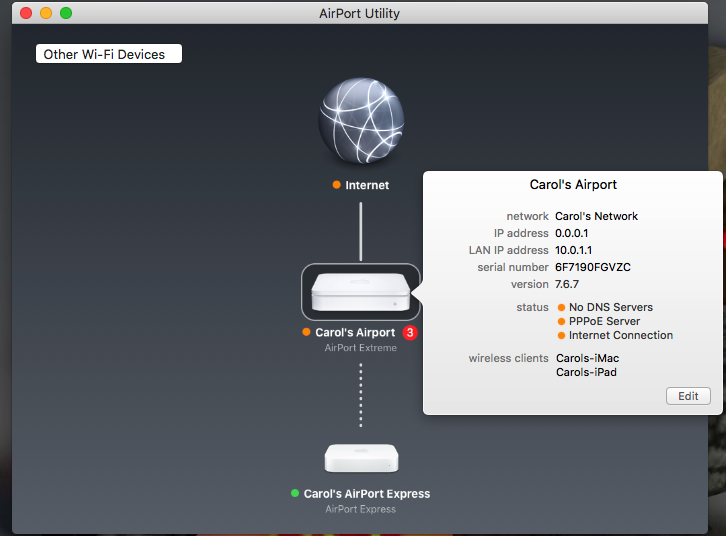726x536 pixels.
Task: Click the Internet Connection status entry
Action: click(620, 335)
